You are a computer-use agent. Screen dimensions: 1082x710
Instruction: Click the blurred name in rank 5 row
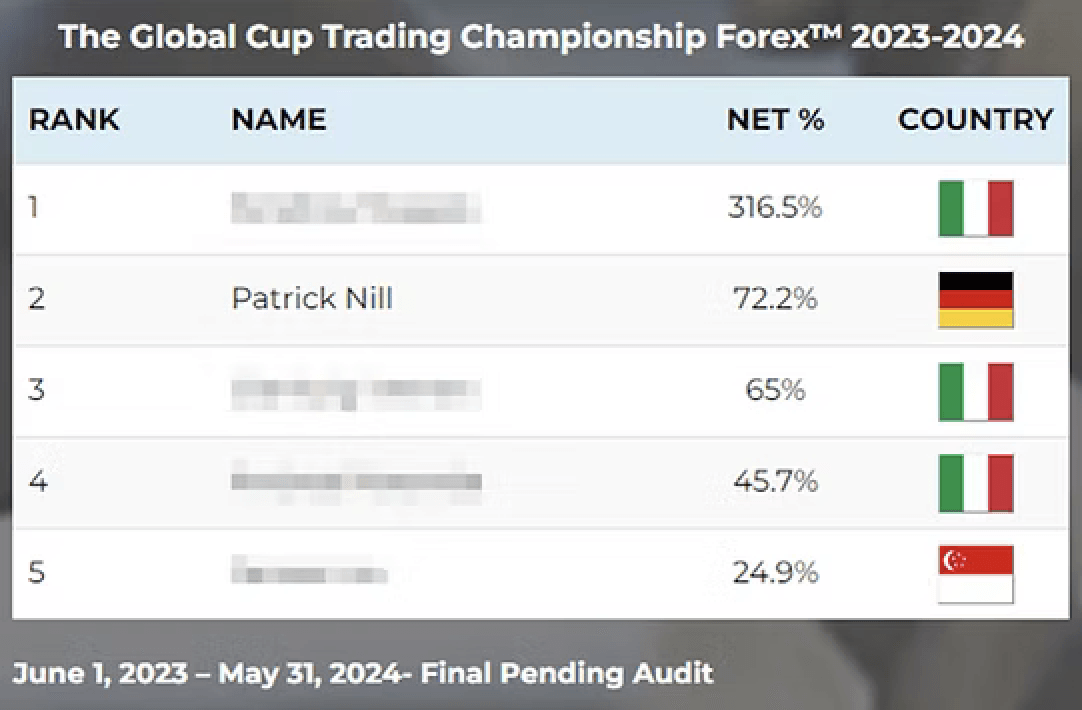[308, 573]
